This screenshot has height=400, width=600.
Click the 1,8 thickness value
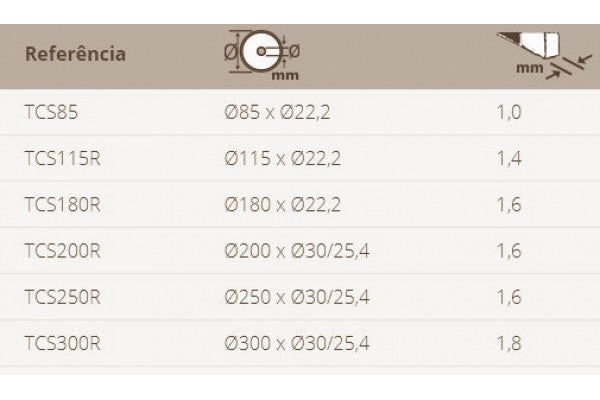pyautogui.click(x=509, y=344)
